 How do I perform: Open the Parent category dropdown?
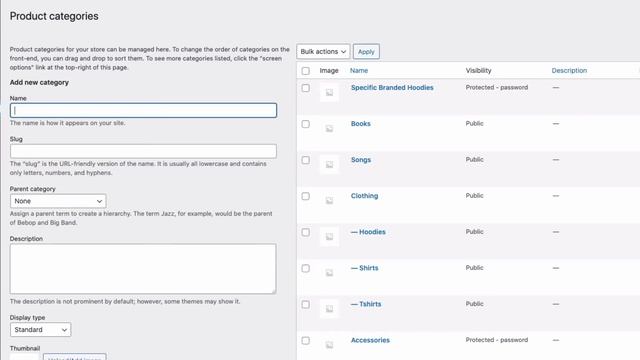pyautogui.click(x=58, y=201)
